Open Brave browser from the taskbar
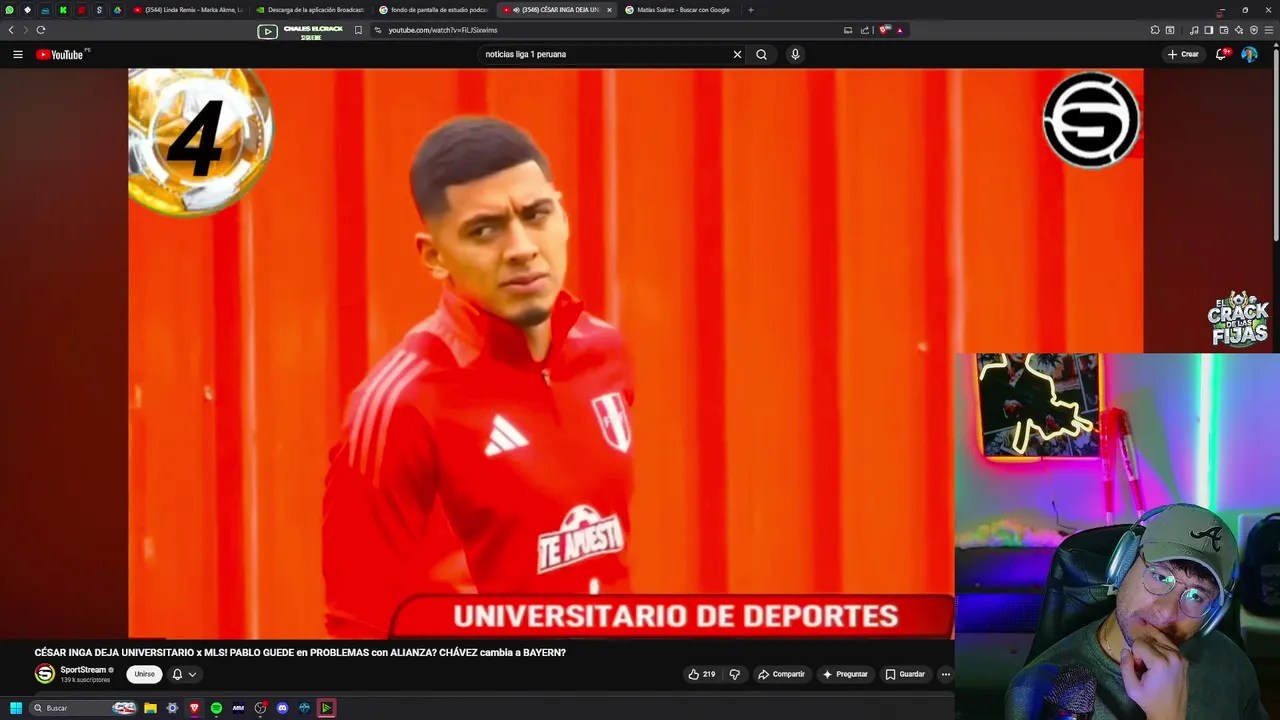 click(194, 708)
